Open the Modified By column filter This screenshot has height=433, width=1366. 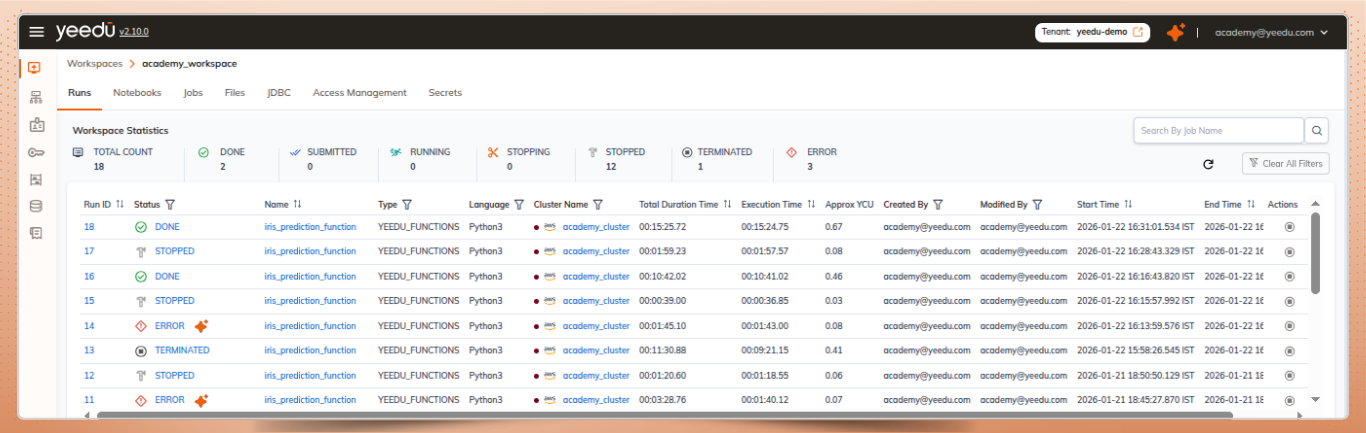click(x=1038, y=204)
